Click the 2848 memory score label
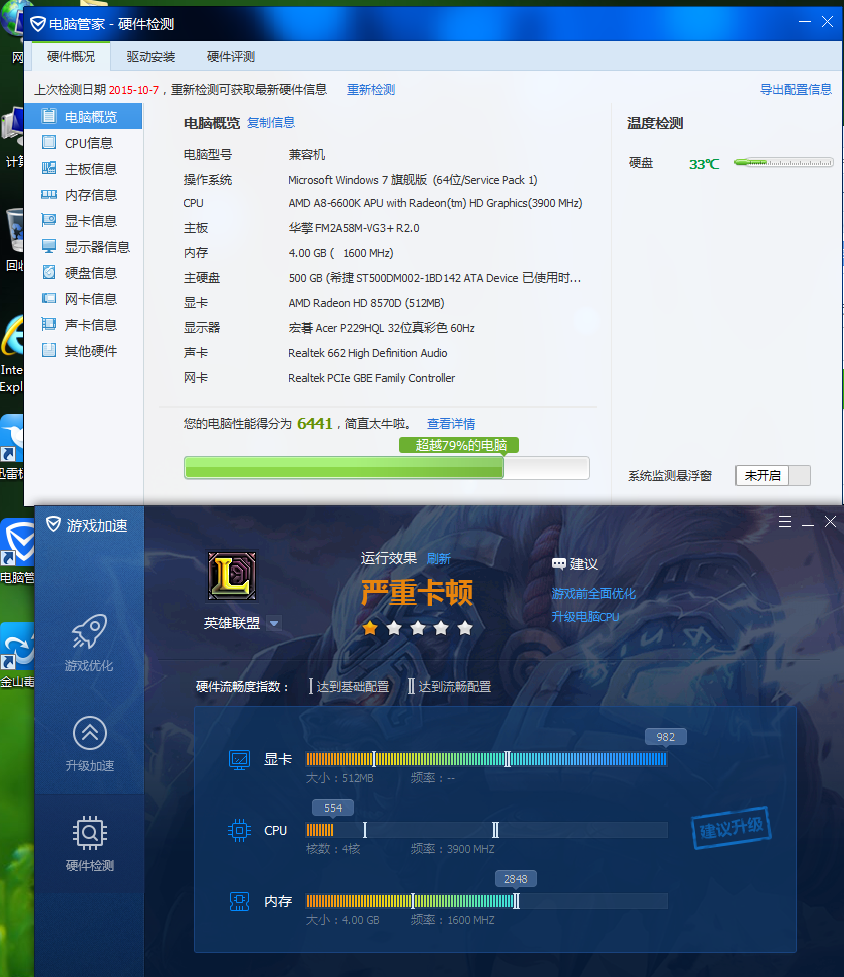The height and width of the screenshot is (977, 844). tap(515, 879)
